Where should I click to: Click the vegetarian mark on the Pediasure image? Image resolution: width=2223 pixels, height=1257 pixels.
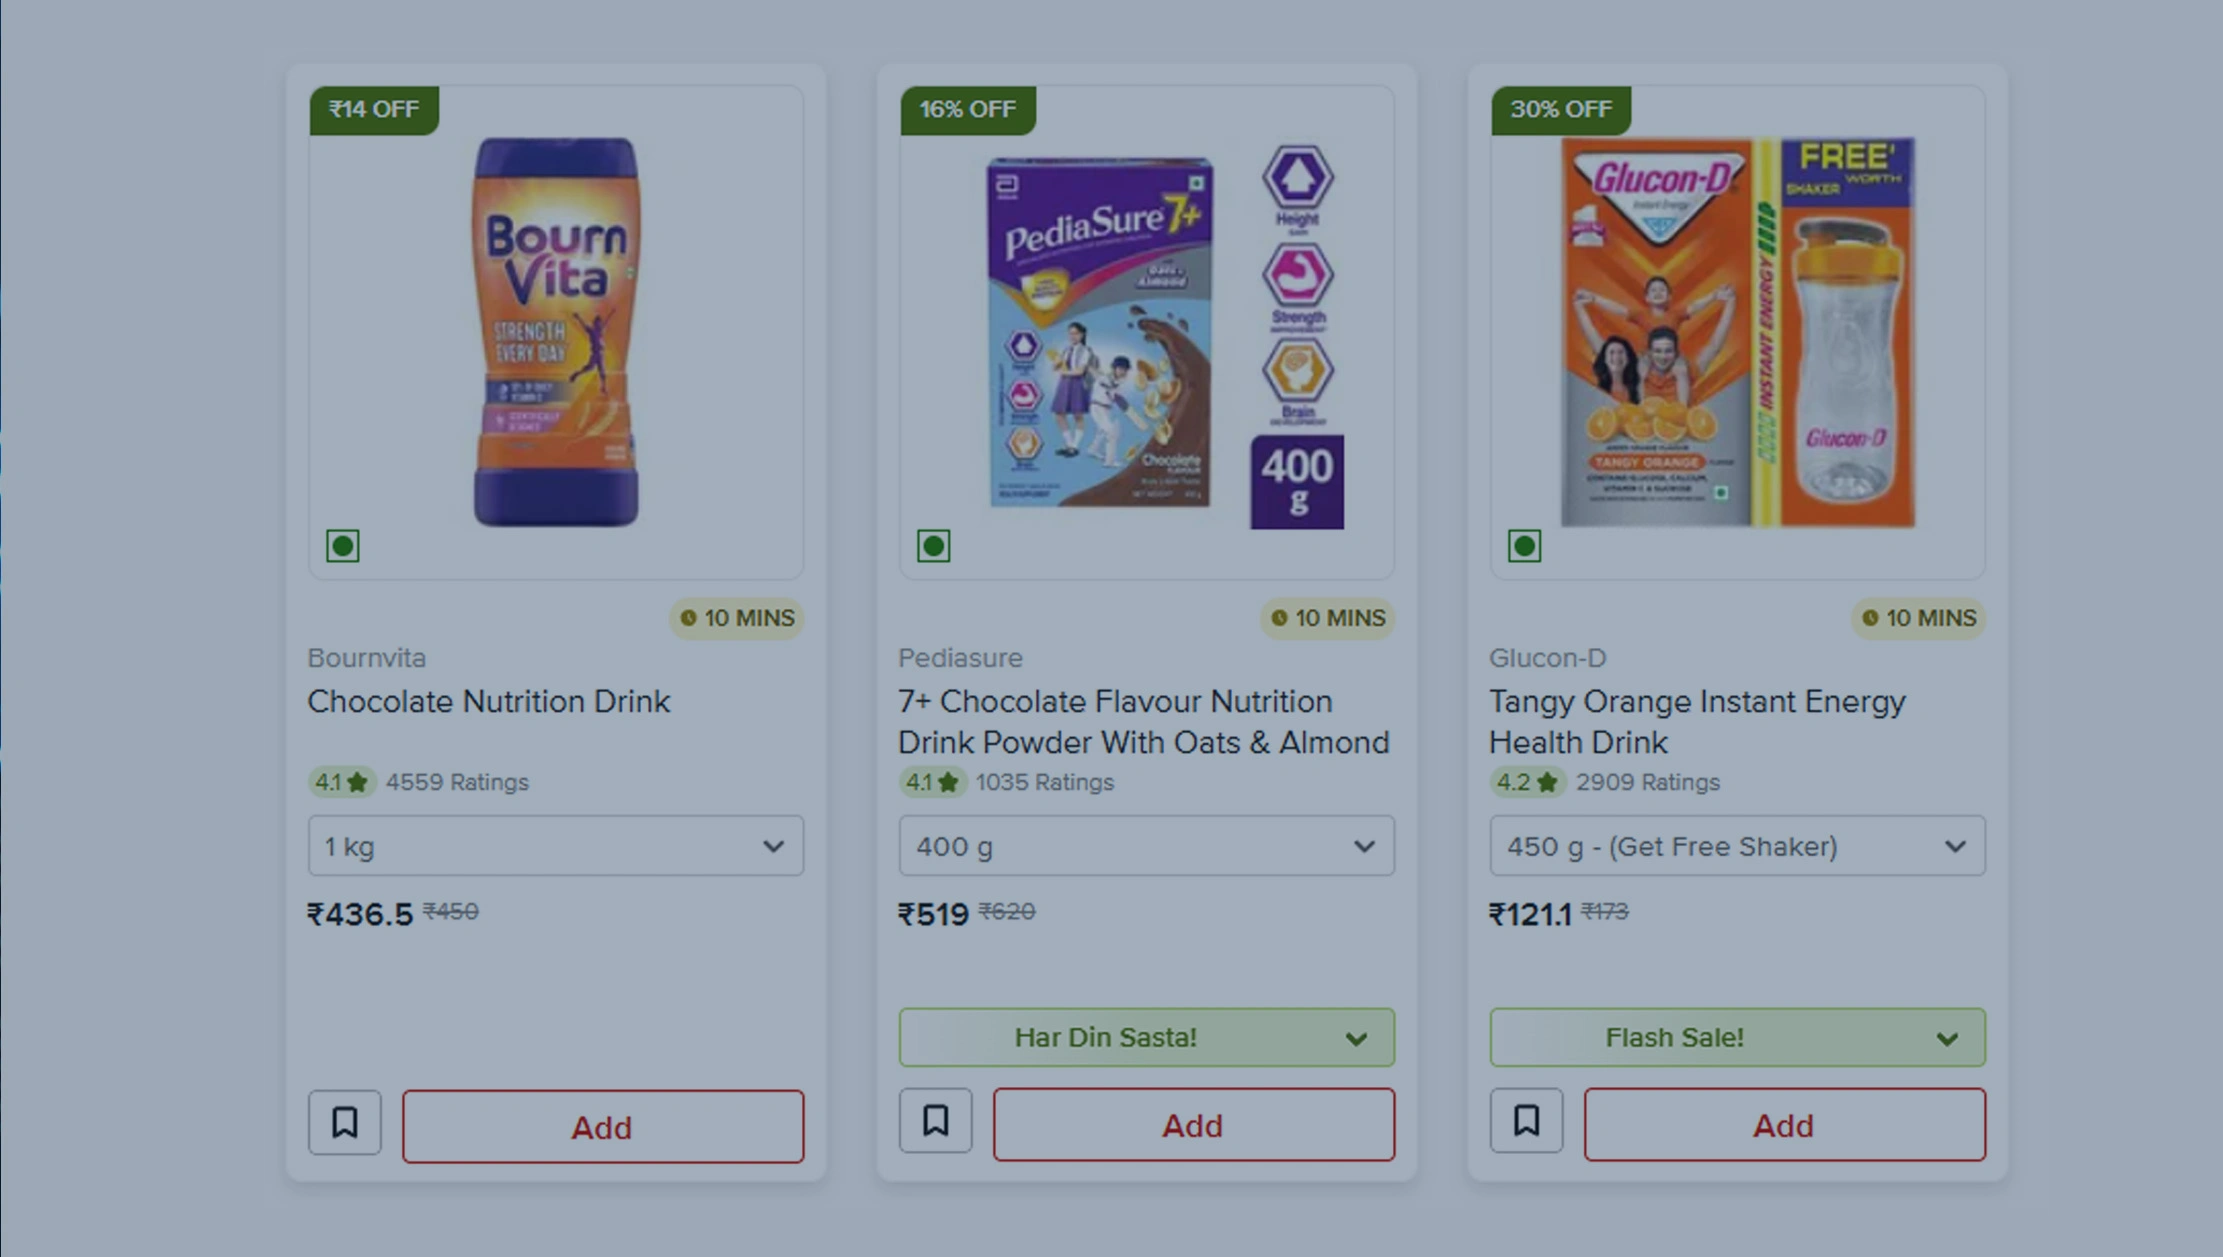click(x=934, y=546)
